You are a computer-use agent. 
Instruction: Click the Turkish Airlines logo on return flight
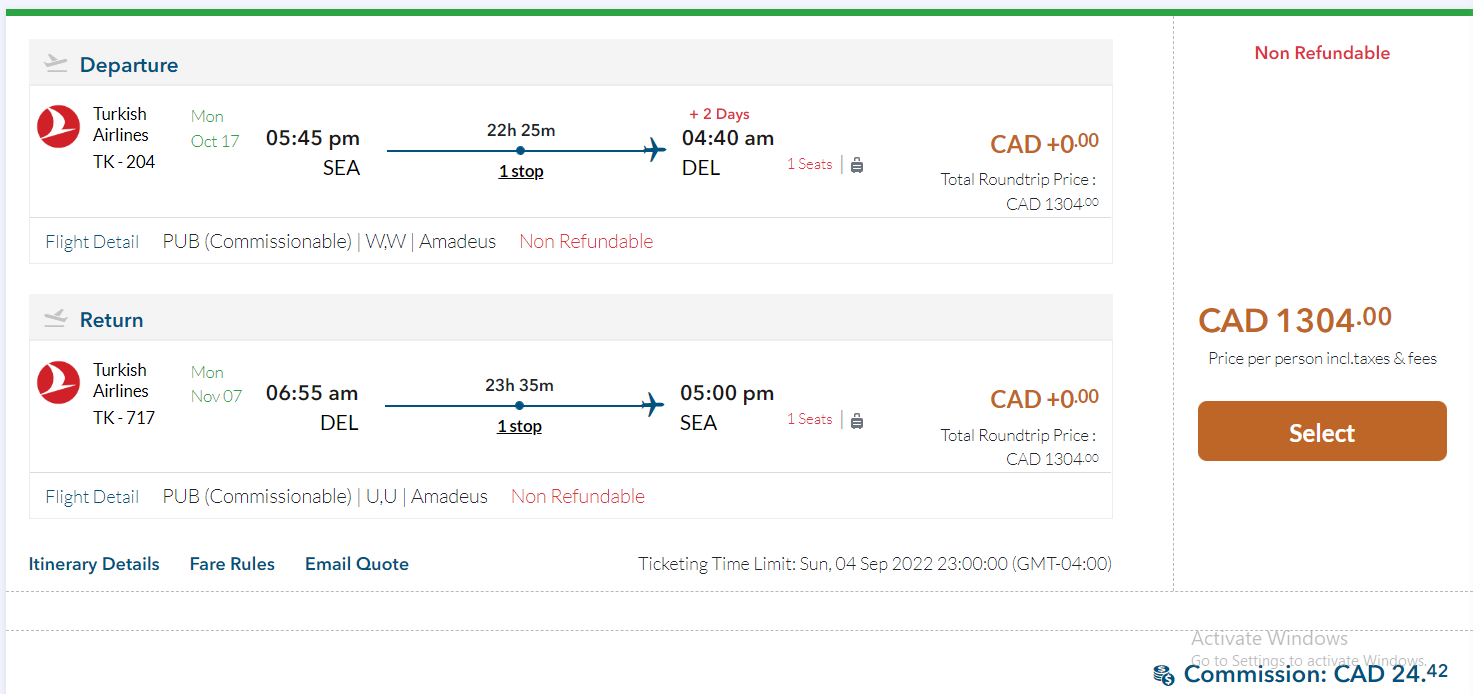point(58,382)
